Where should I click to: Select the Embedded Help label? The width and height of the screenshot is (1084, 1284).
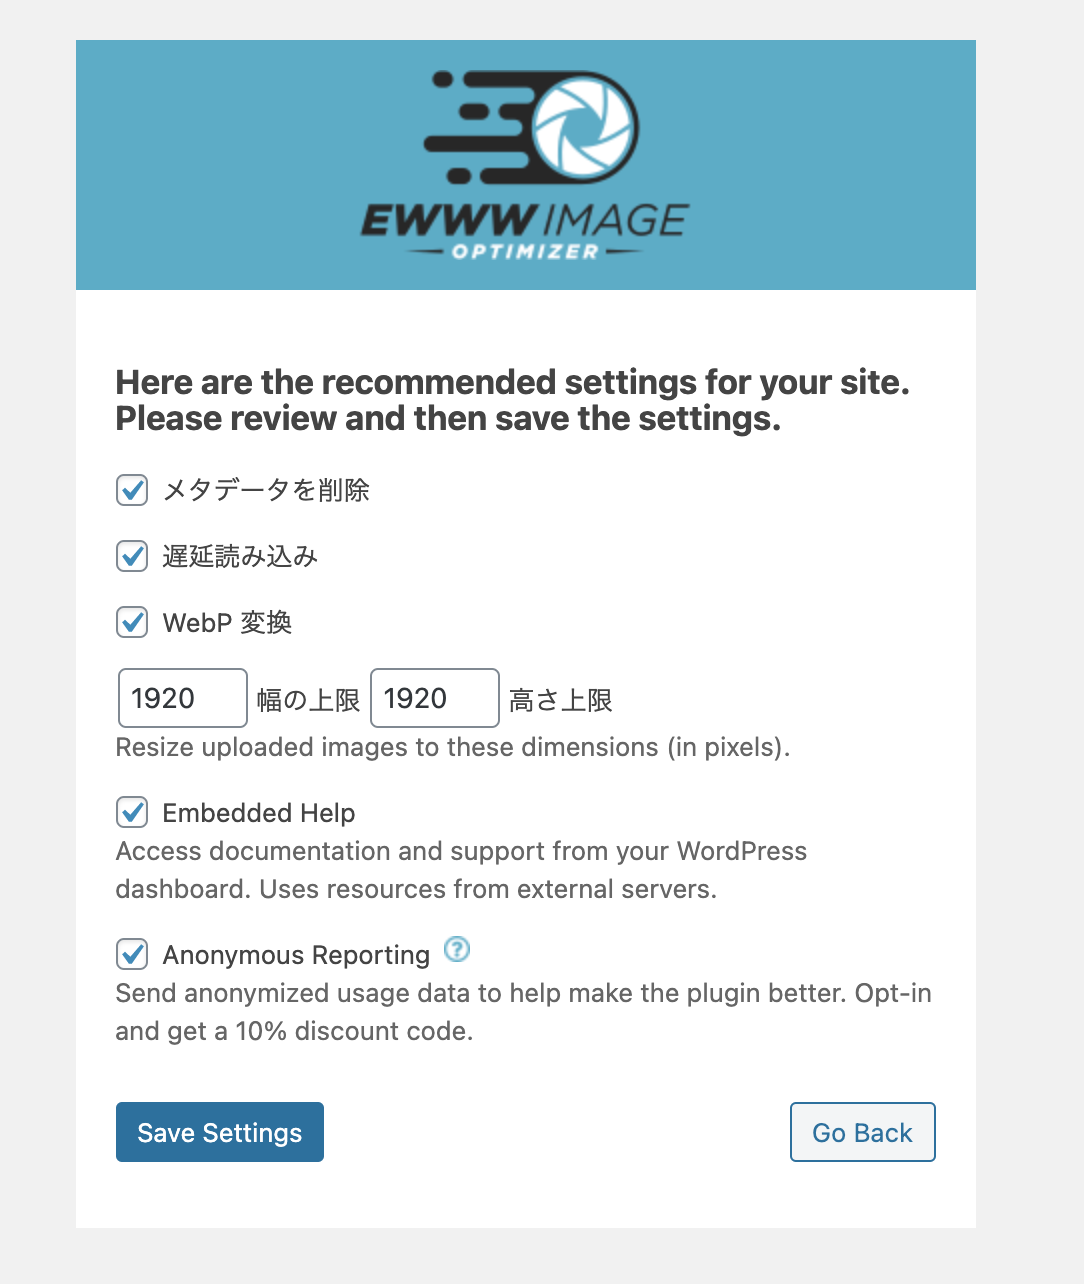coord(259,813)
